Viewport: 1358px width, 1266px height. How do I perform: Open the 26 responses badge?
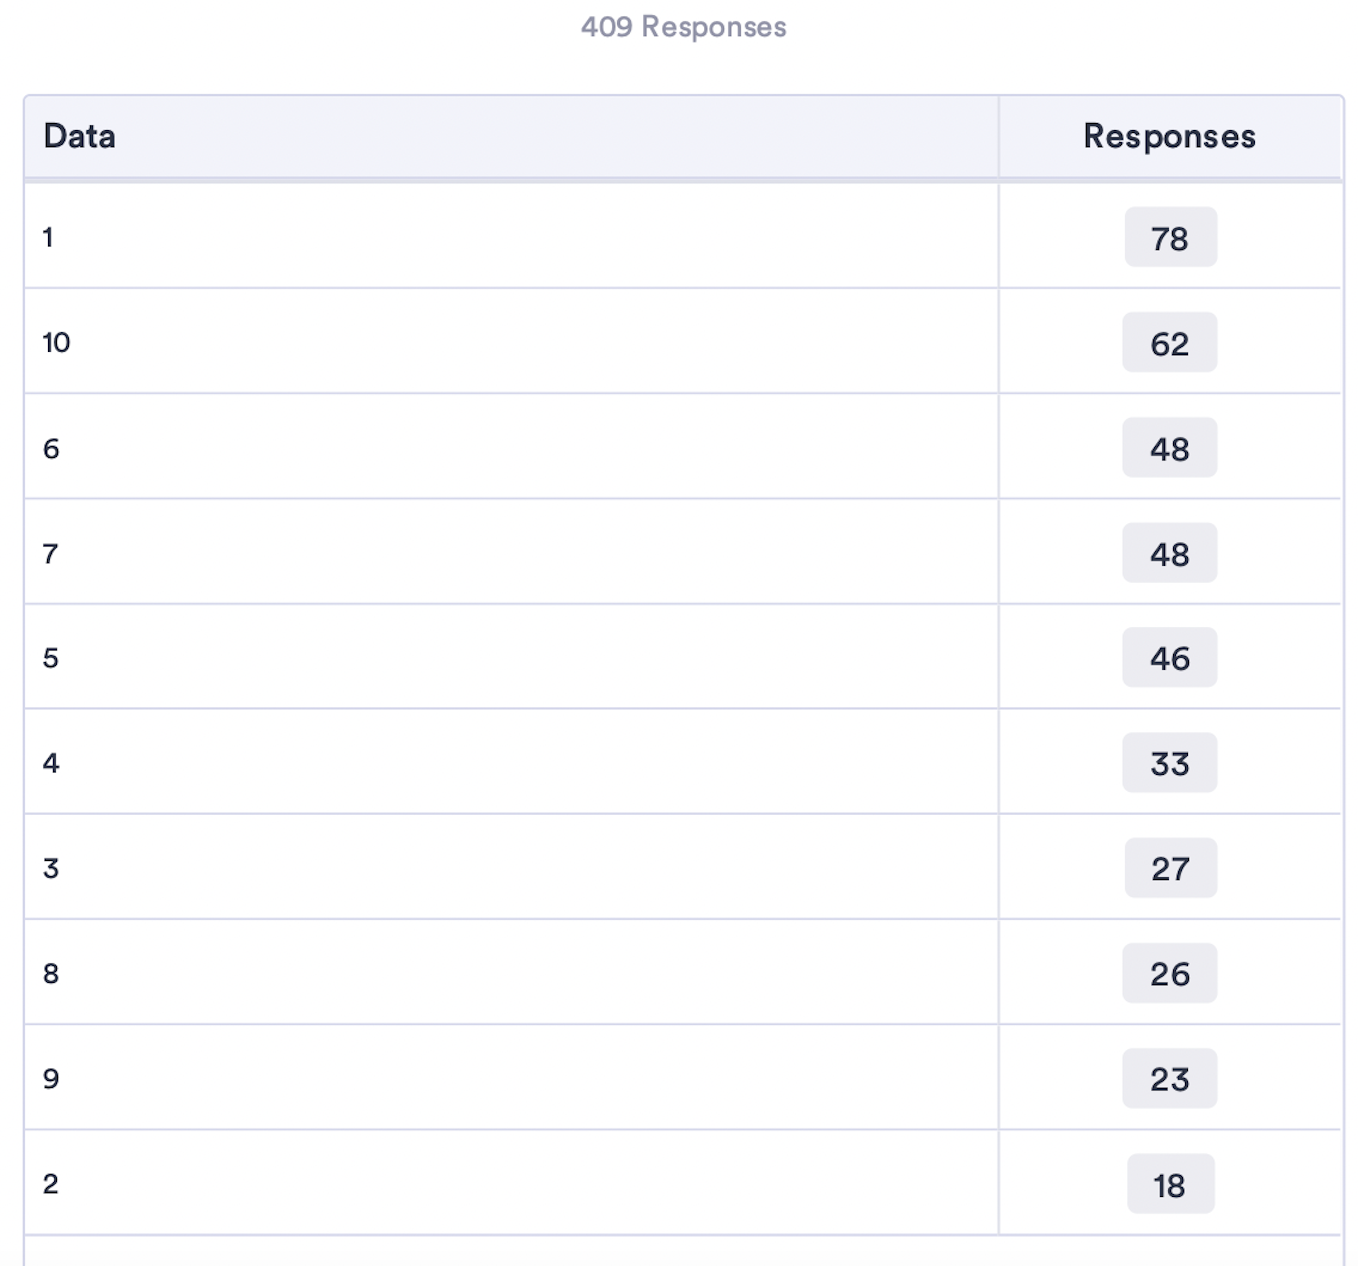[x=1170, y=974]
